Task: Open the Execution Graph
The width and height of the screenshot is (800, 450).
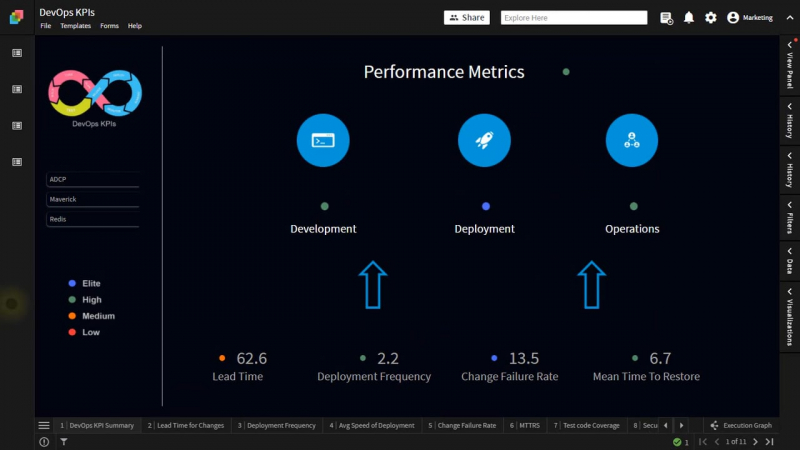Action: point(741,425)
